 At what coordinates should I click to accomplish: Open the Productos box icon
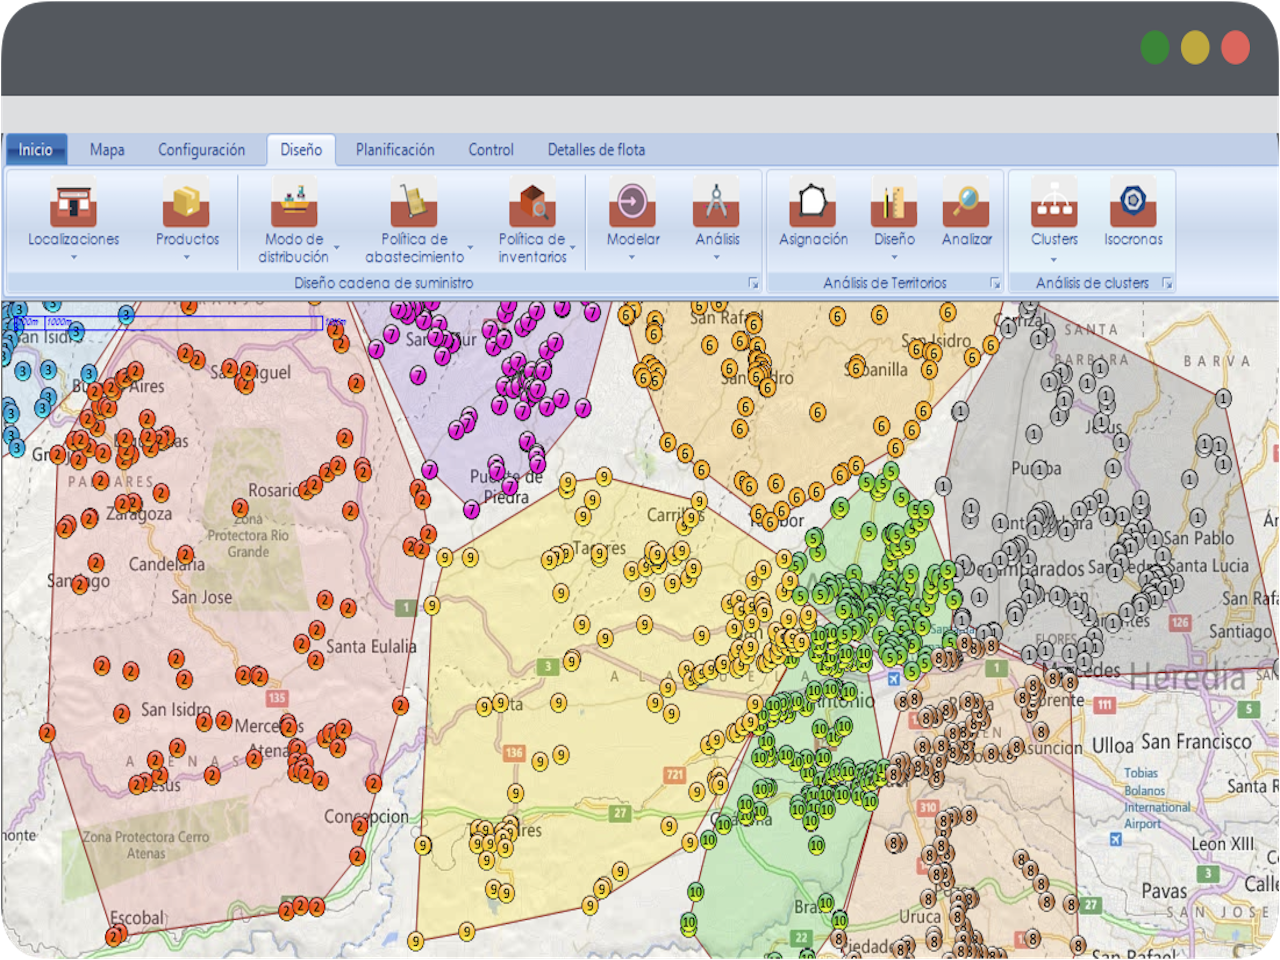click(186, 202)
